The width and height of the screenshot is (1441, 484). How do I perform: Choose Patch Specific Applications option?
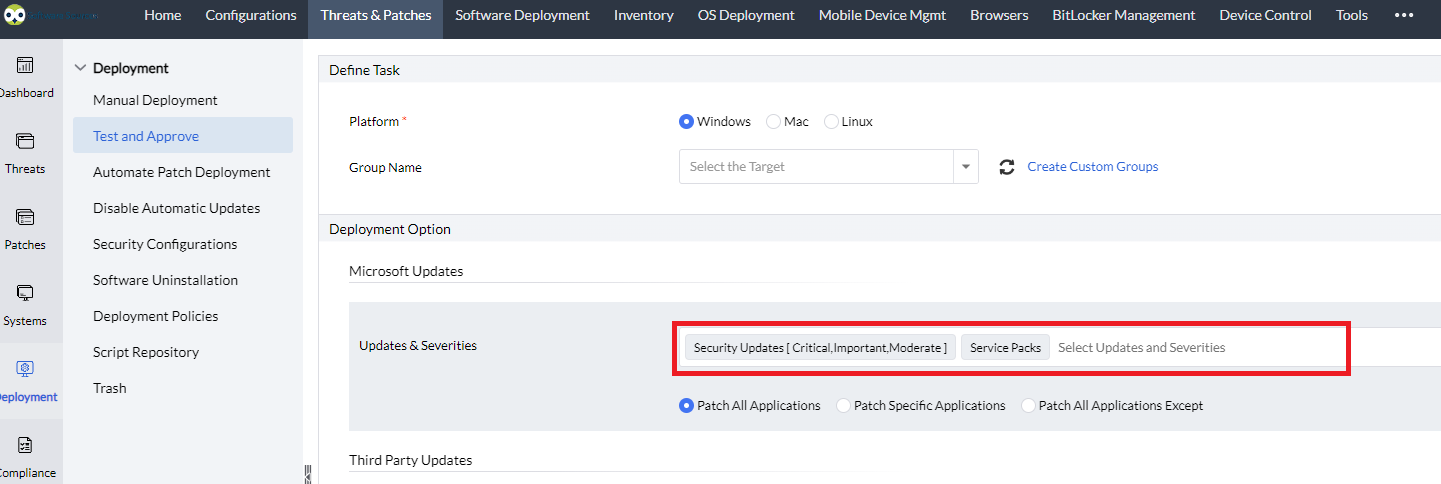[844, 406]
